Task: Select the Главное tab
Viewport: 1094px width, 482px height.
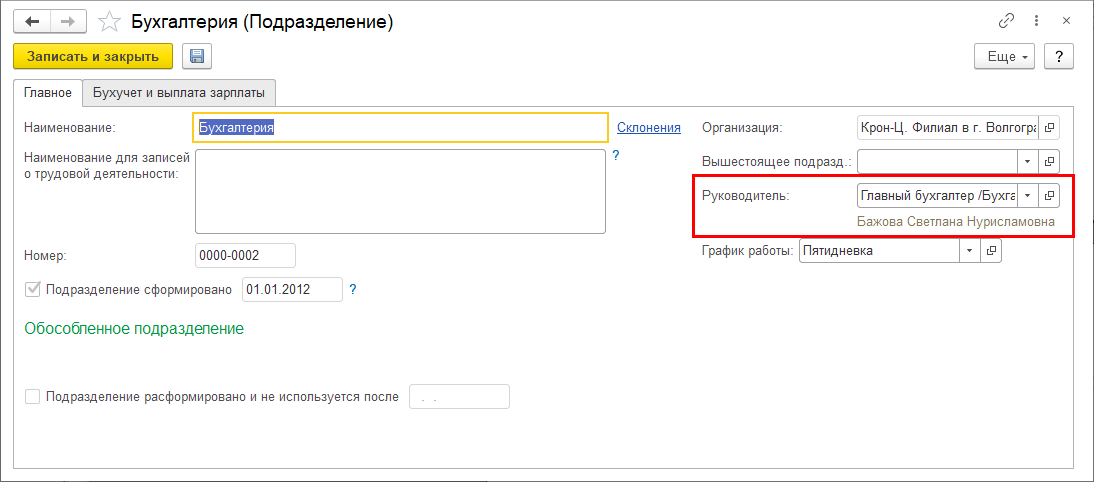Action: click(x=48, y=93)
